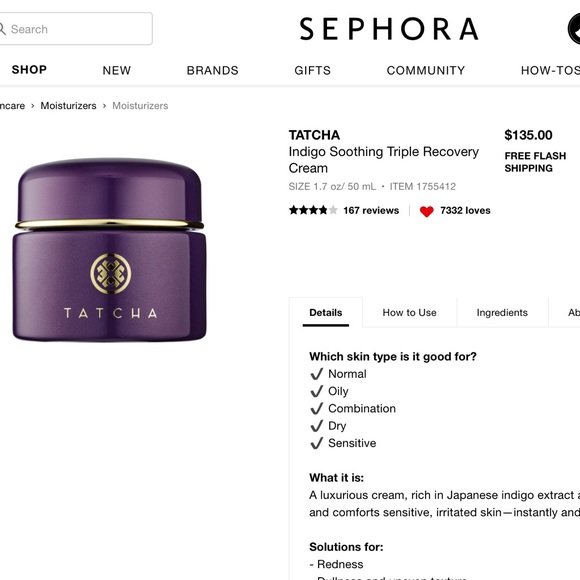
Task: Click the gold Tatcha emblem on the jar
Action: [x=111, y=274]
